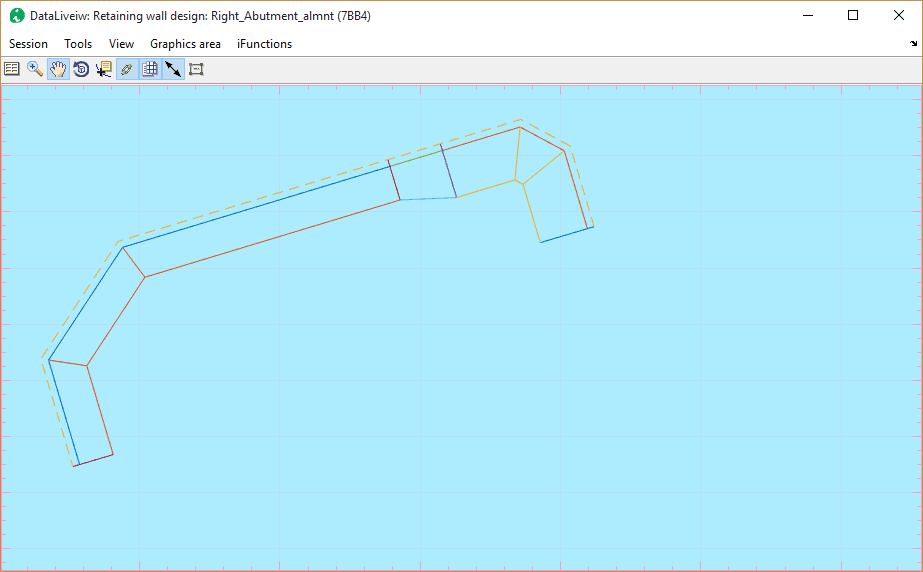Minimize the DataLiveiw window
Screen dimensions: 923x572
coord(808,15)
